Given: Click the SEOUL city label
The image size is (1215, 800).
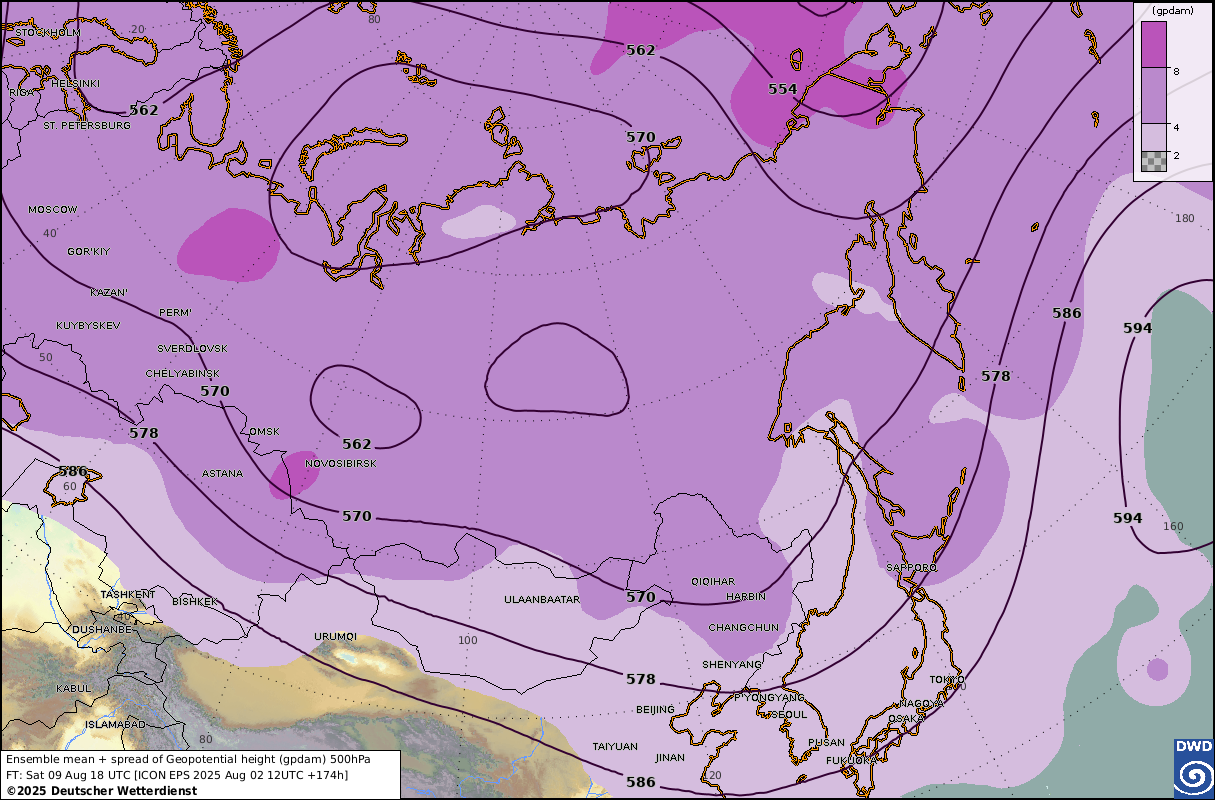Looking at the screenshot, I should pyautogui.click(x=788, y=716).
